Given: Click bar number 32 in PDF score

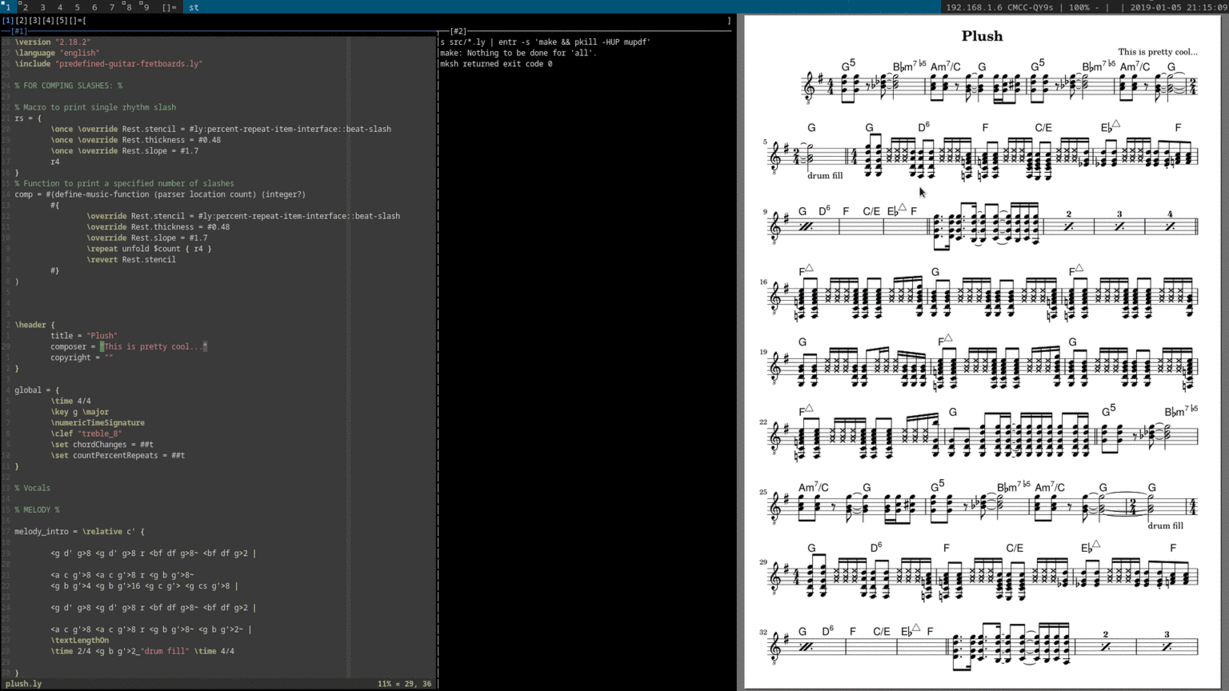Looking at the screenshot, I should (x=763, y=632).
